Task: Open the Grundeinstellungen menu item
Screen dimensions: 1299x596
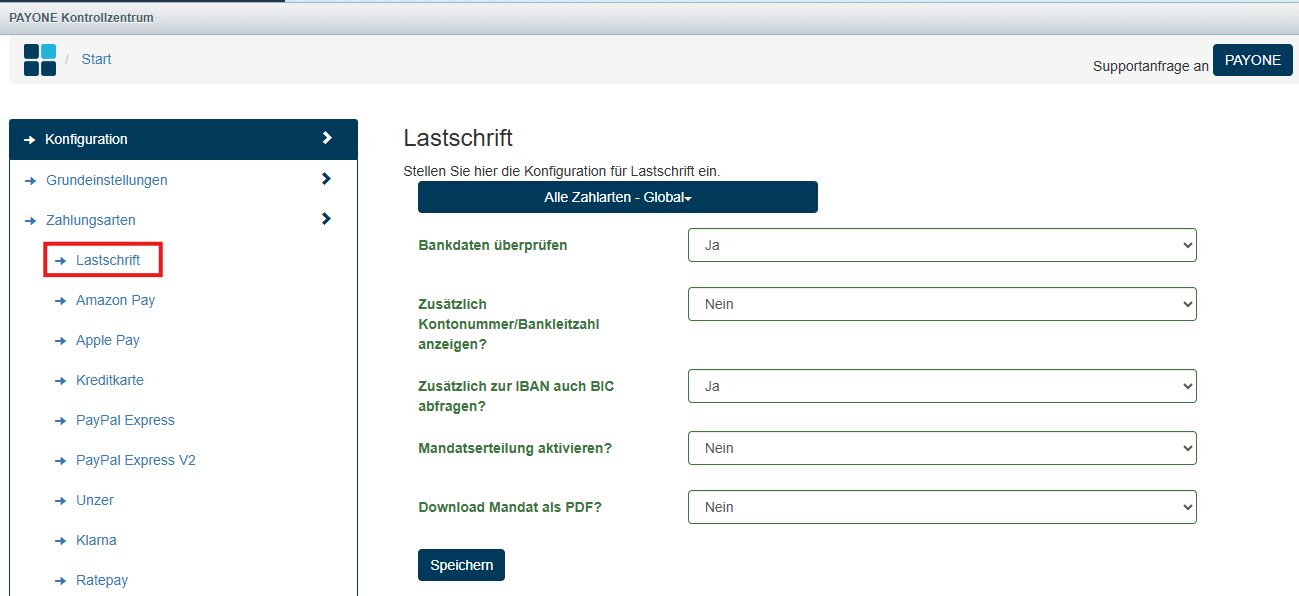Action: pyautogui.click(x=107, y=180)
